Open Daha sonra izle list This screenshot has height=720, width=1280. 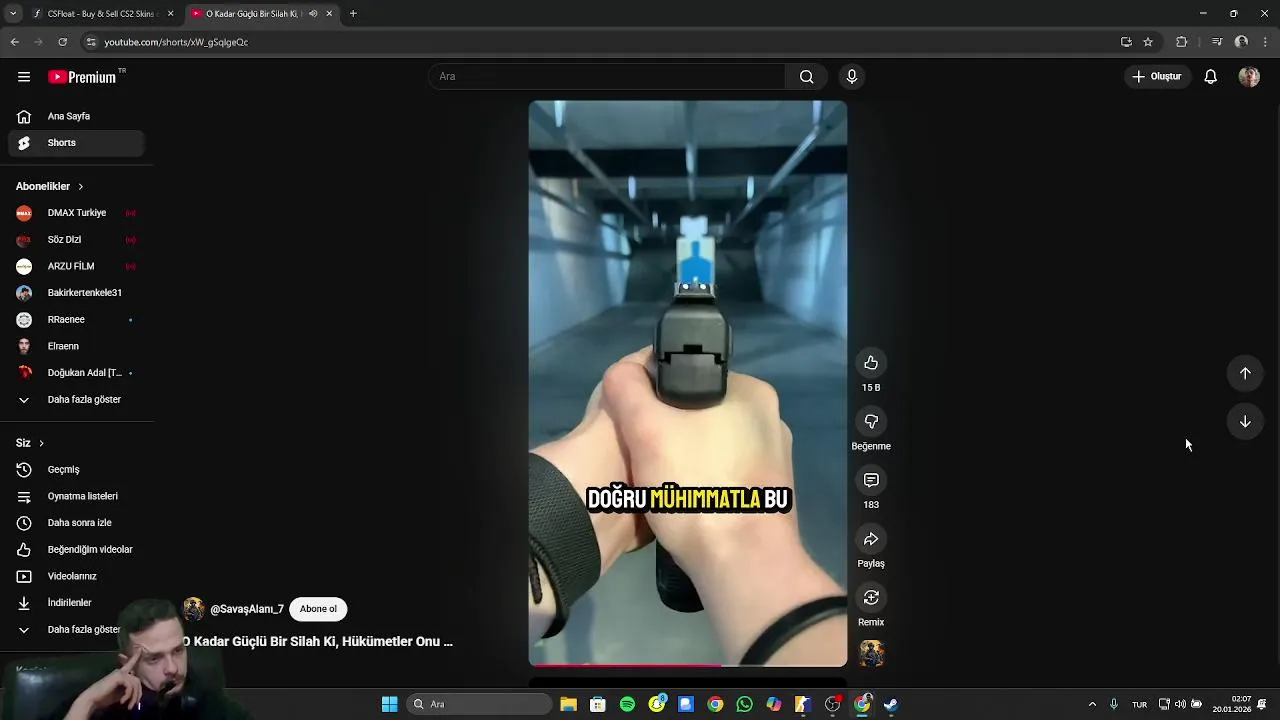(x=77, y=523)
